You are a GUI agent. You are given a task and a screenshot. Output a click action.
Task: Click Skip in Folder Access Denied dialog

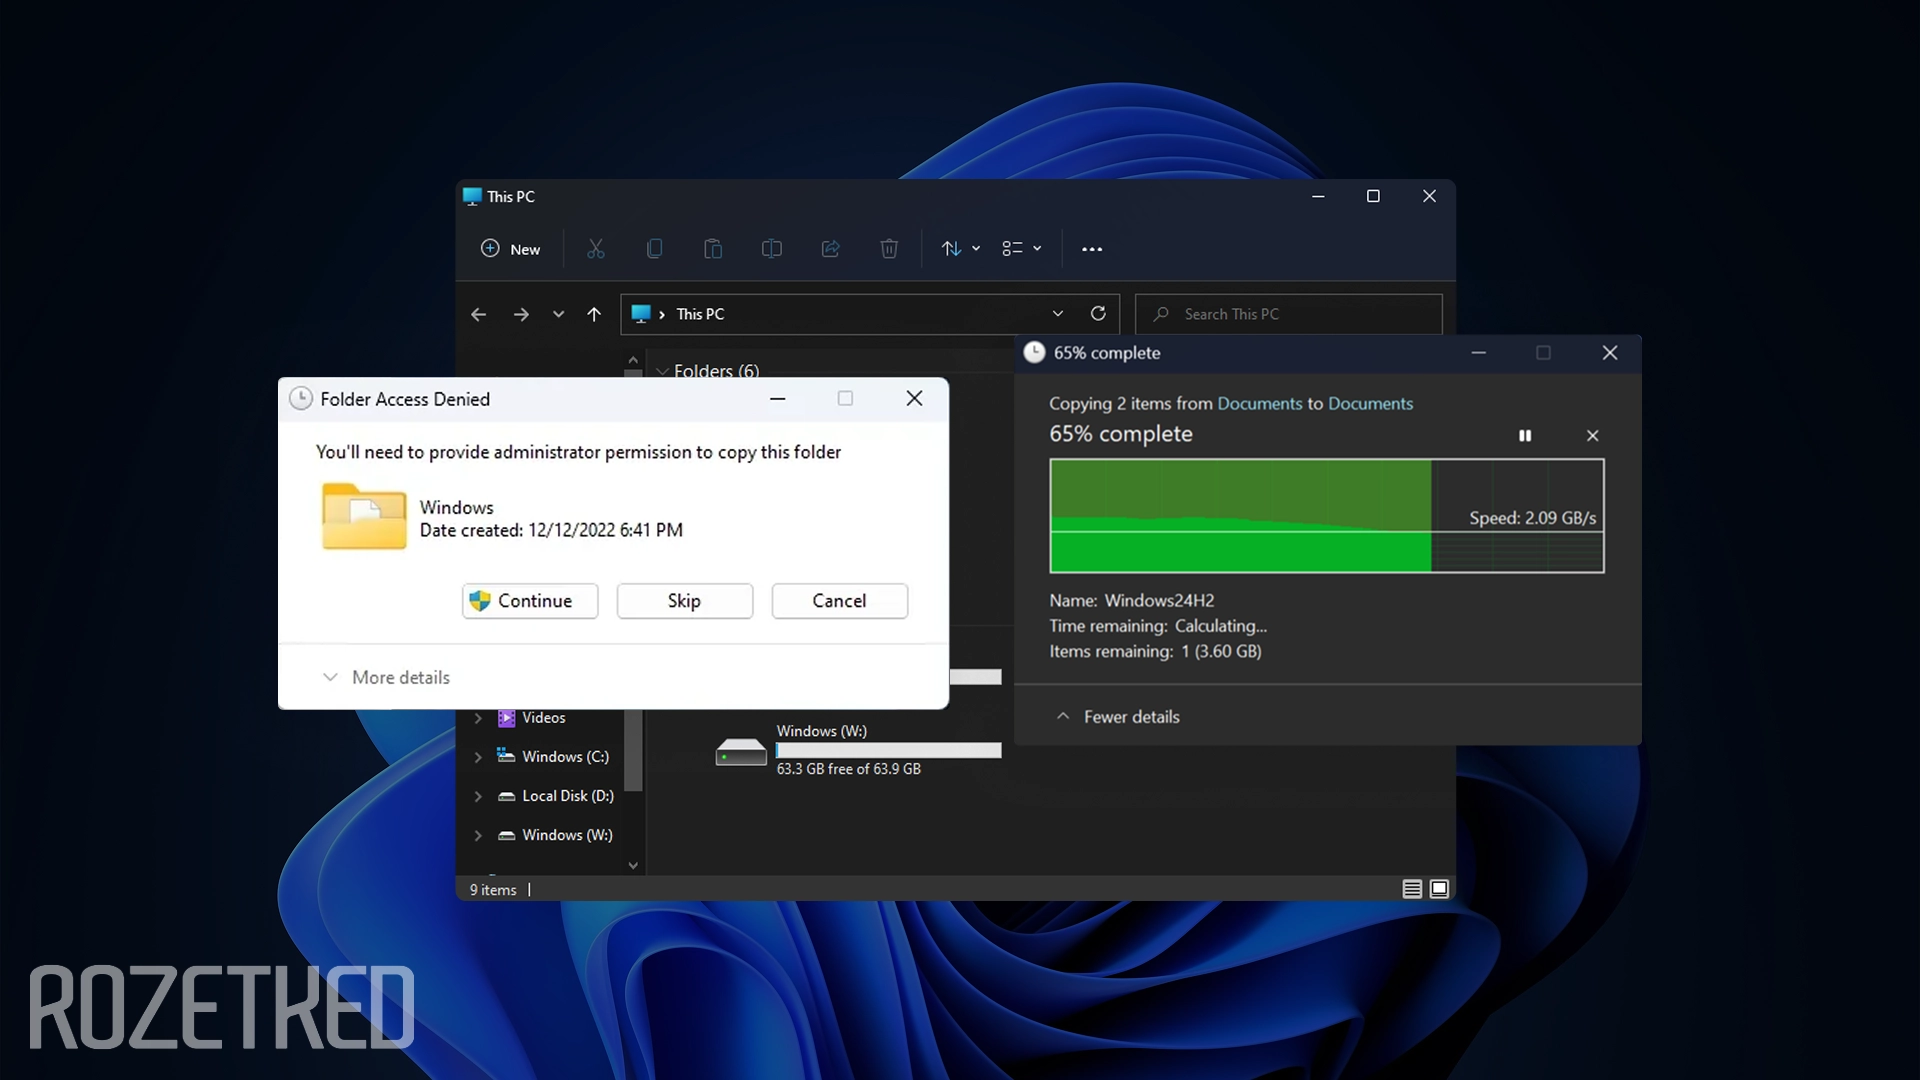pyautogui.click(x=685, y=601)
